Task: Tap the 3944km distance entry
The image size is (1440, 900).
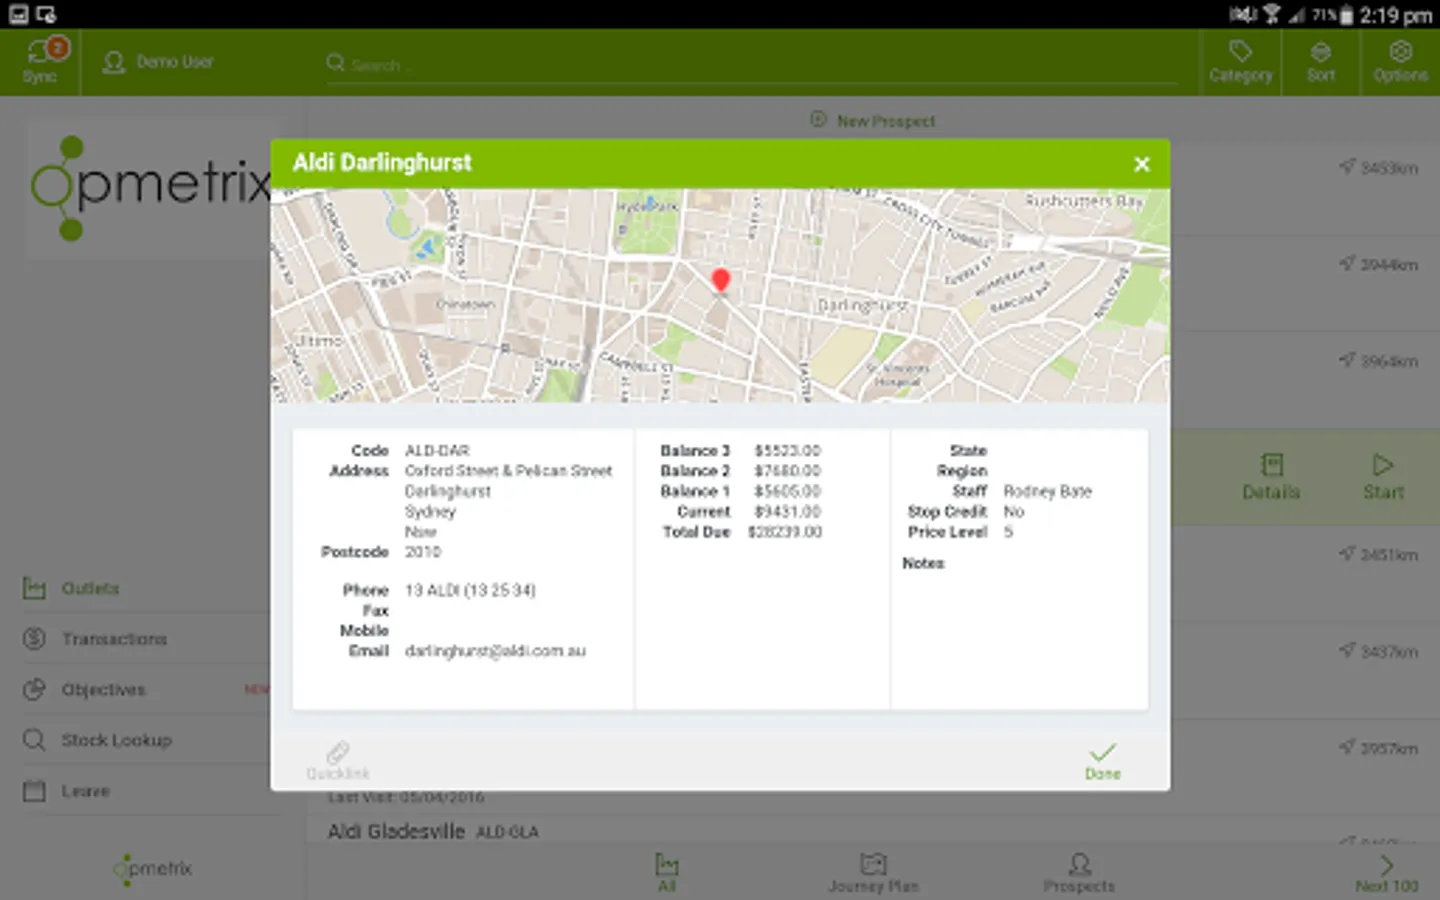Action: (1379, 264)
